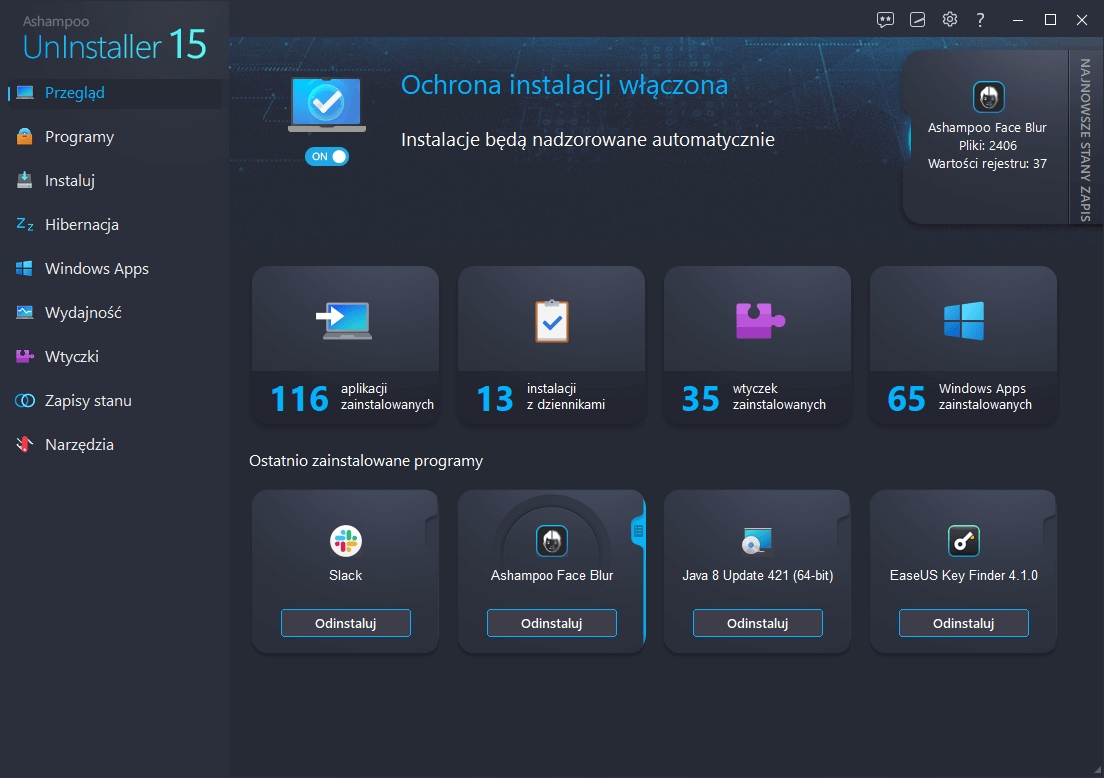This screenshot has width=1104, height=778.
Task: Click the EaseUS Key Finder icon
Action: 964,541
